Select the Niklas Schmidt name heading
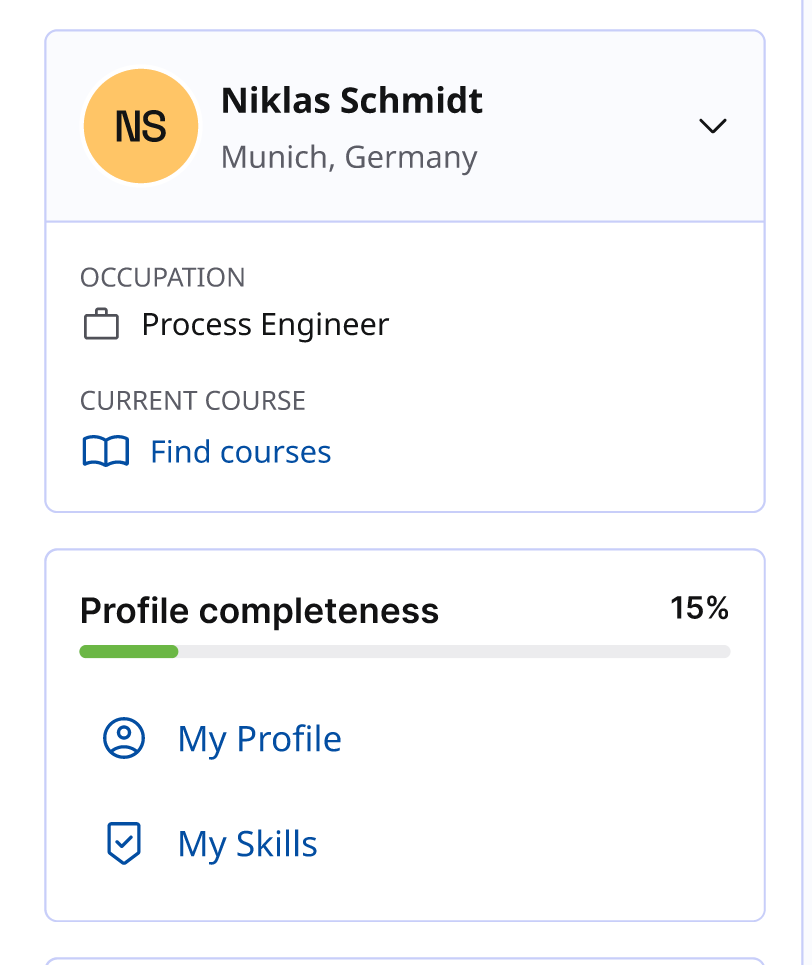Screen dimensions: 812x965 352,101
